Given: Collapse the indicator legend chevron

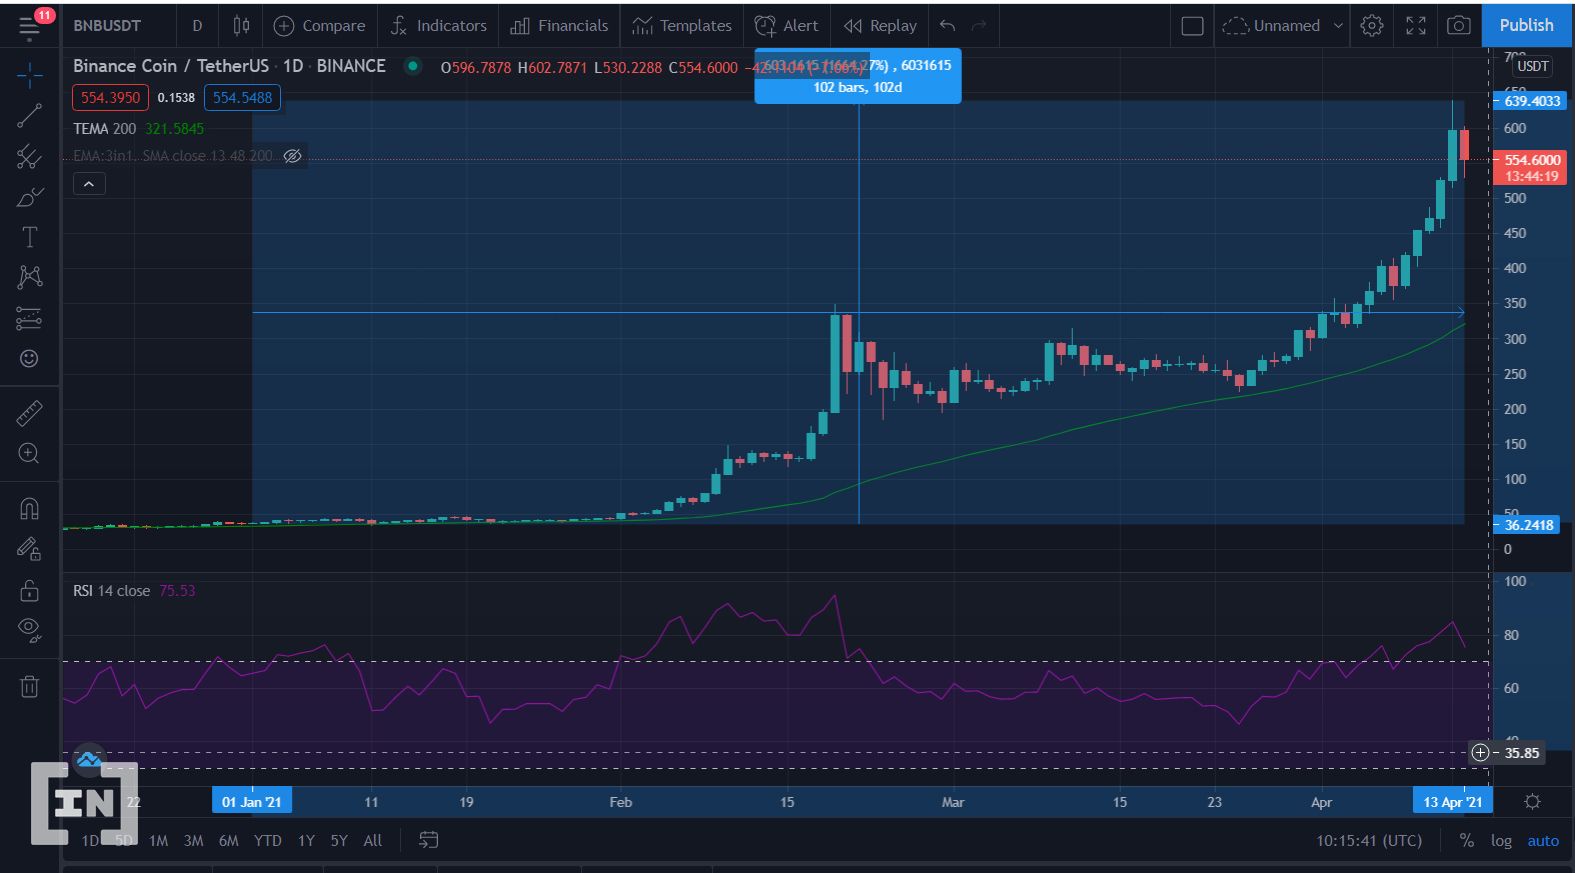Looking at the screenshot, I should pos(89,184).
